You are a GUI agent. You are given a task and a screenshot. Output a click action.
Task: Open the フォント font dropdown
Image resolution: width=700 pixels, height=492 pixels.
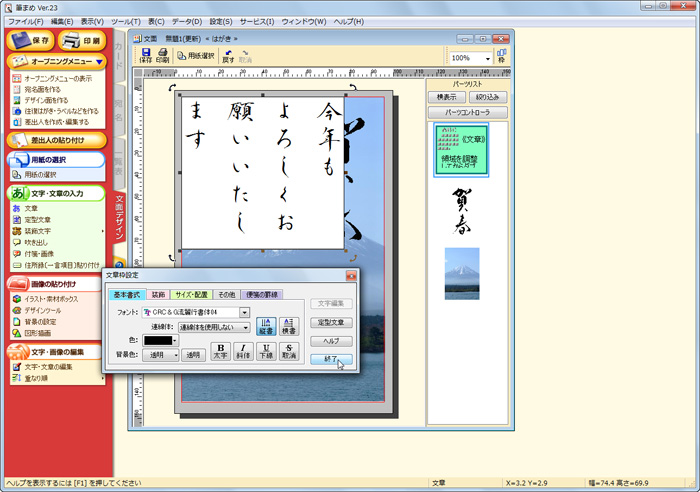(244, 313)
